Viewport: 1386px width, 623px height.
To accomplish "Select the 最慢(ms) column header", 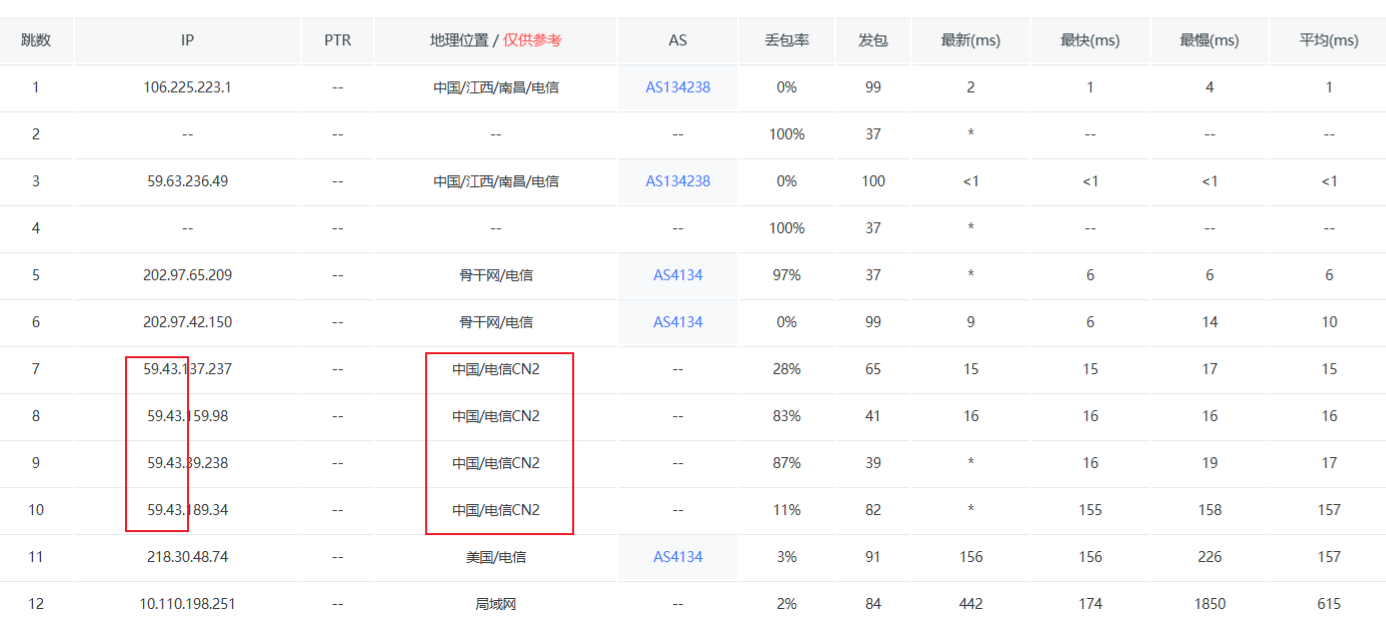I will tap(1210, 40).
